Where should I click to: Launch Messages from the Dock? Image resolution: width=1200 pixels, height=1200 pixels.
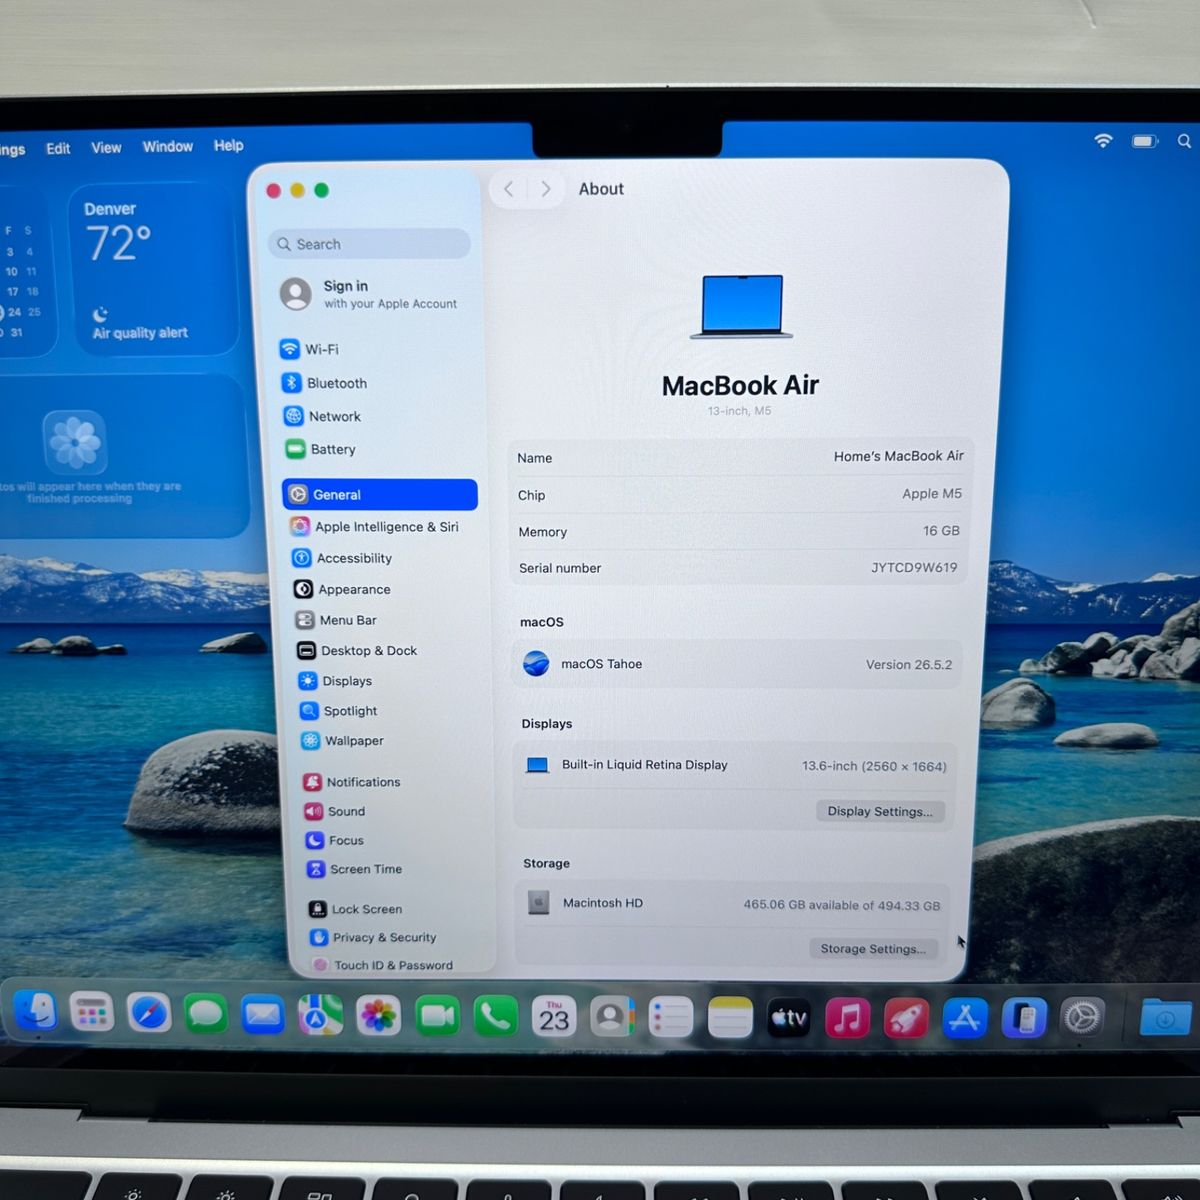(x=206, y=1015)
